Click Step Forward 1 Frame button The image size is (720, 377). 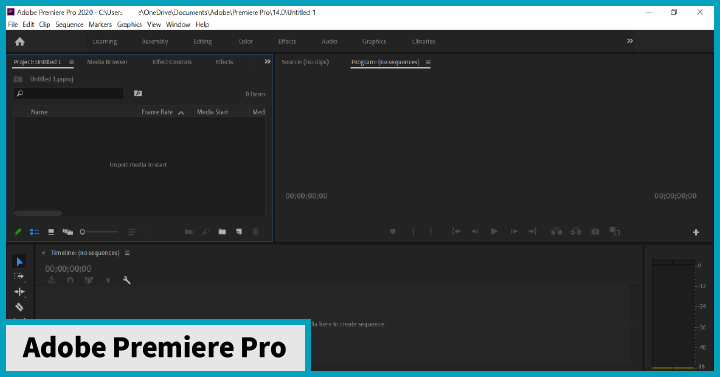tap(514, 231)
